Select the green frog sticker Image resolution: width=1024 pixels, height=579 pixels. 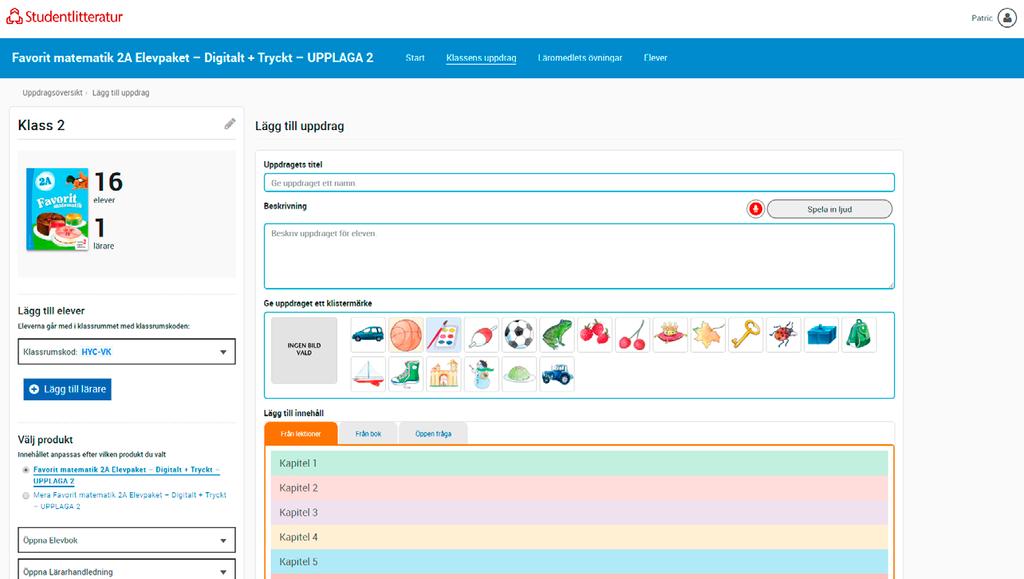pyautogui.click(x=557, y=335)
